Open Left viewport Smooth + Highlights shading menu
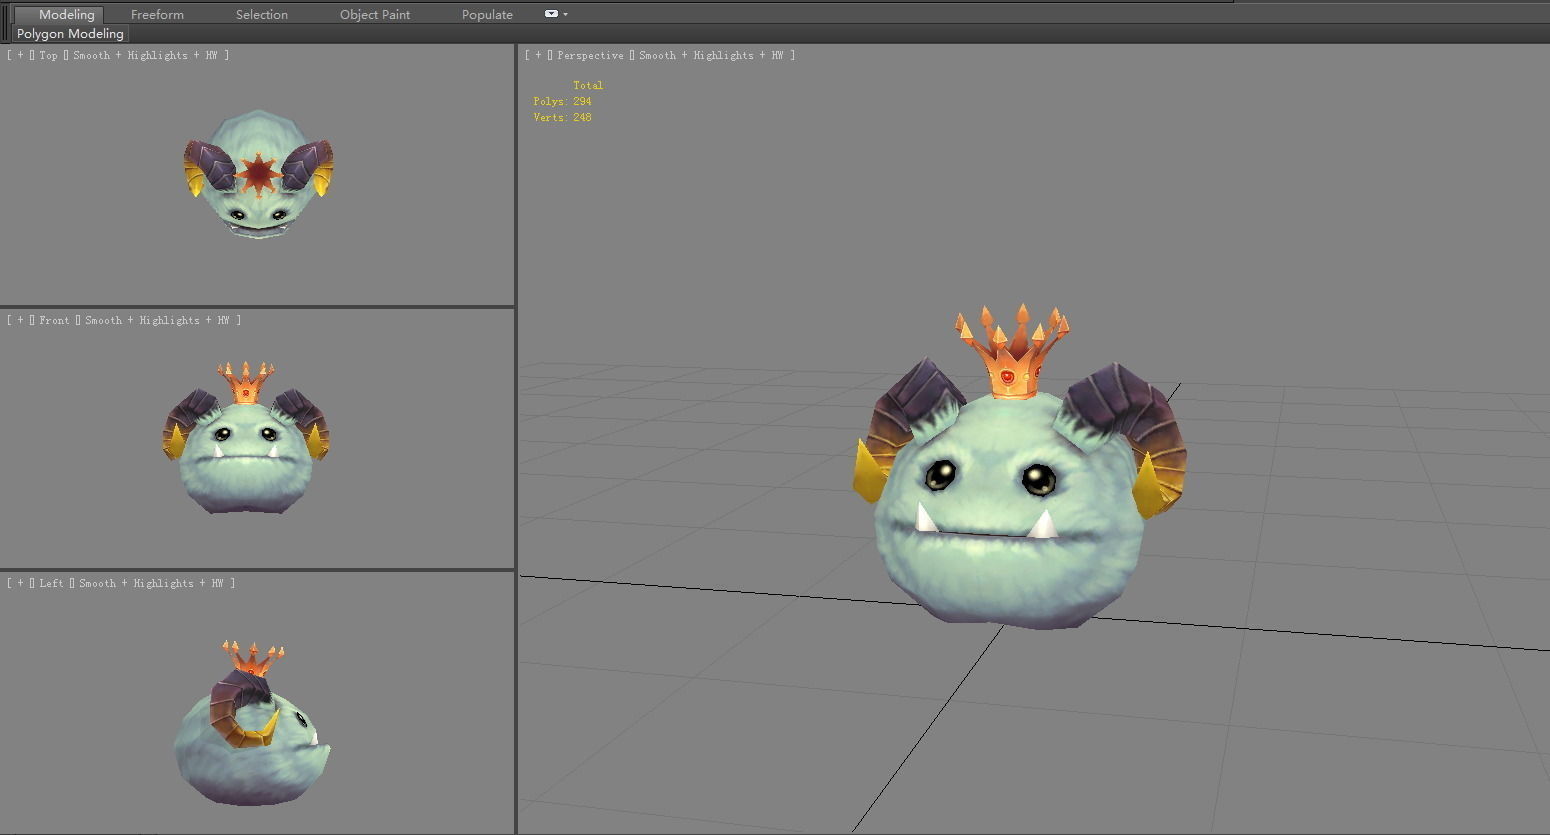The image size is (1550, 835). pyautogui.click(x=151, y=584)
